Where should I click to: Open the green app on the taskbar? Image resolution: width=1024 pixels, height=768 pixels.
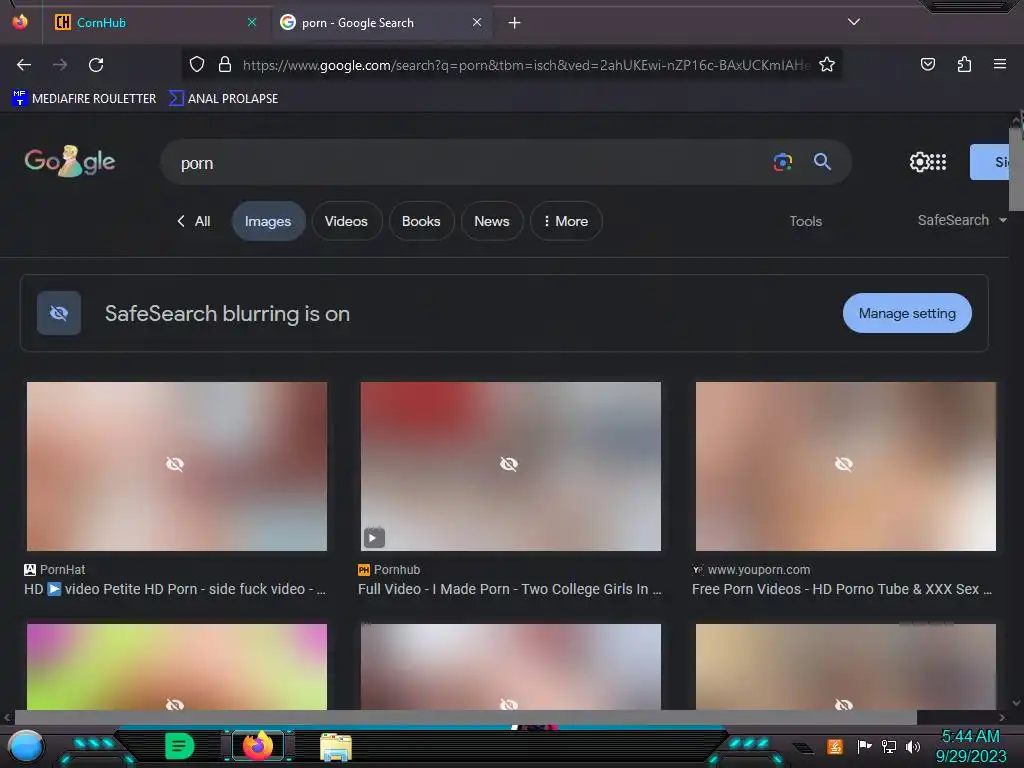180,746
